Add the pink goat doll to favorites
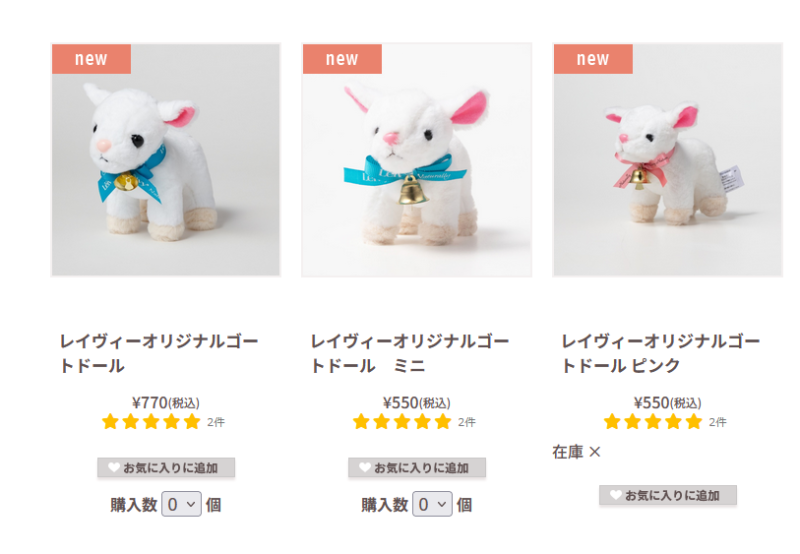The height and width of the screenshot is (554, 800). pos(668,495)
